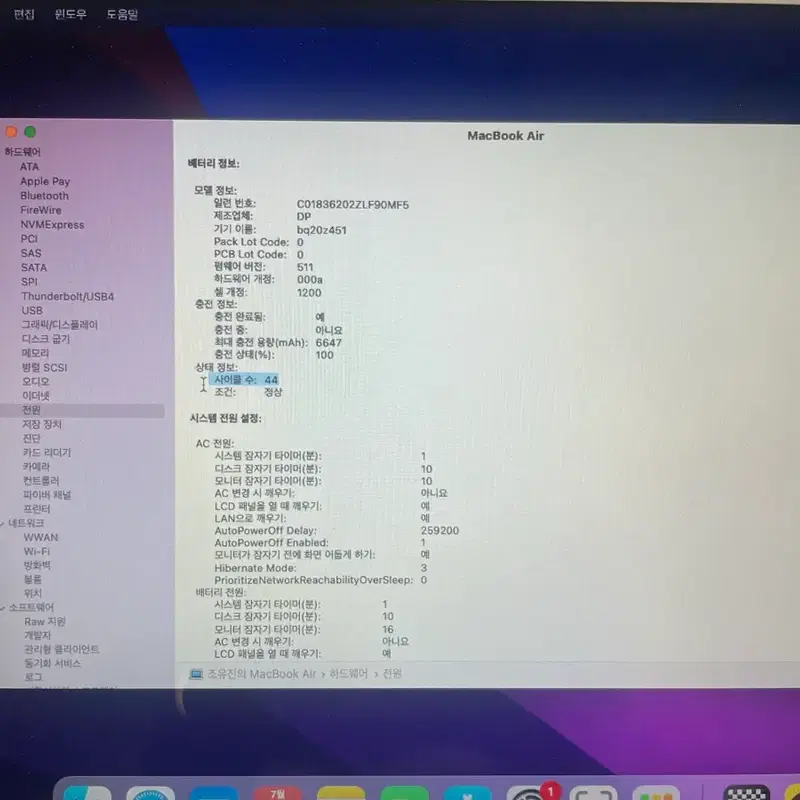Select SPI in the sidebar
The image size is (800, 800).
click(30, 282)
